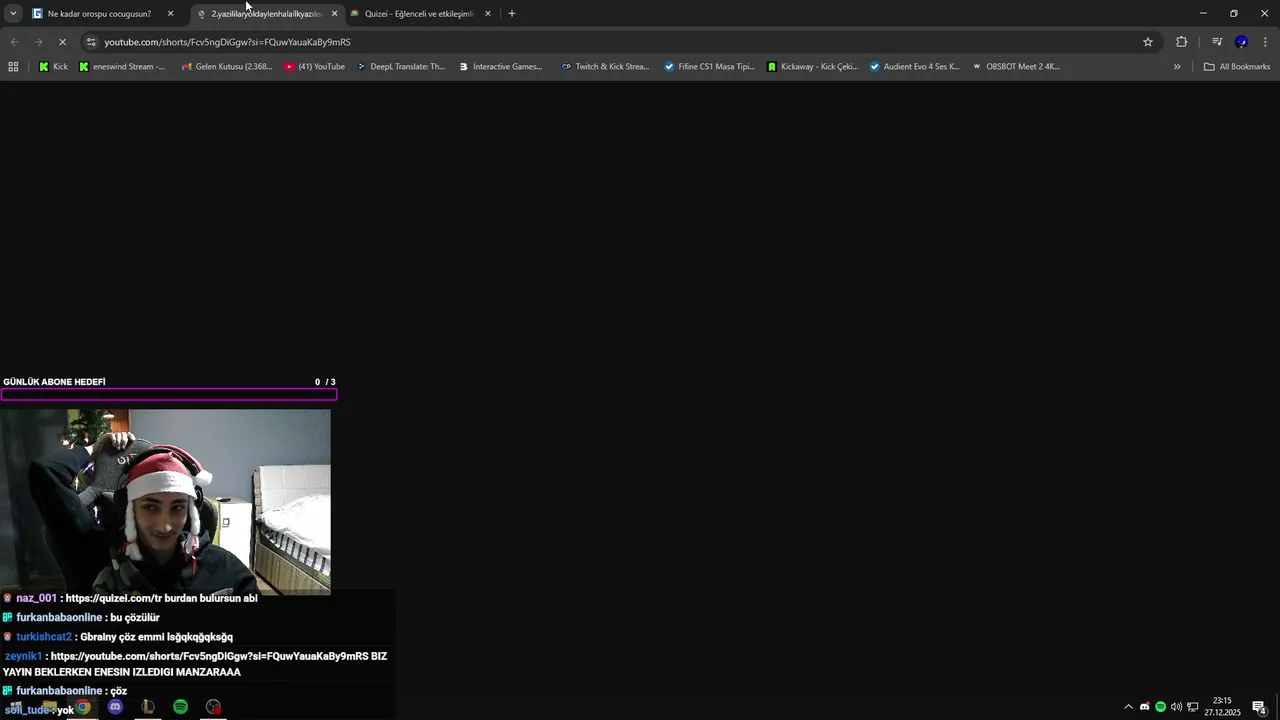Open the DeepL Translate bookmark
1280x720 pixels.
400,67
